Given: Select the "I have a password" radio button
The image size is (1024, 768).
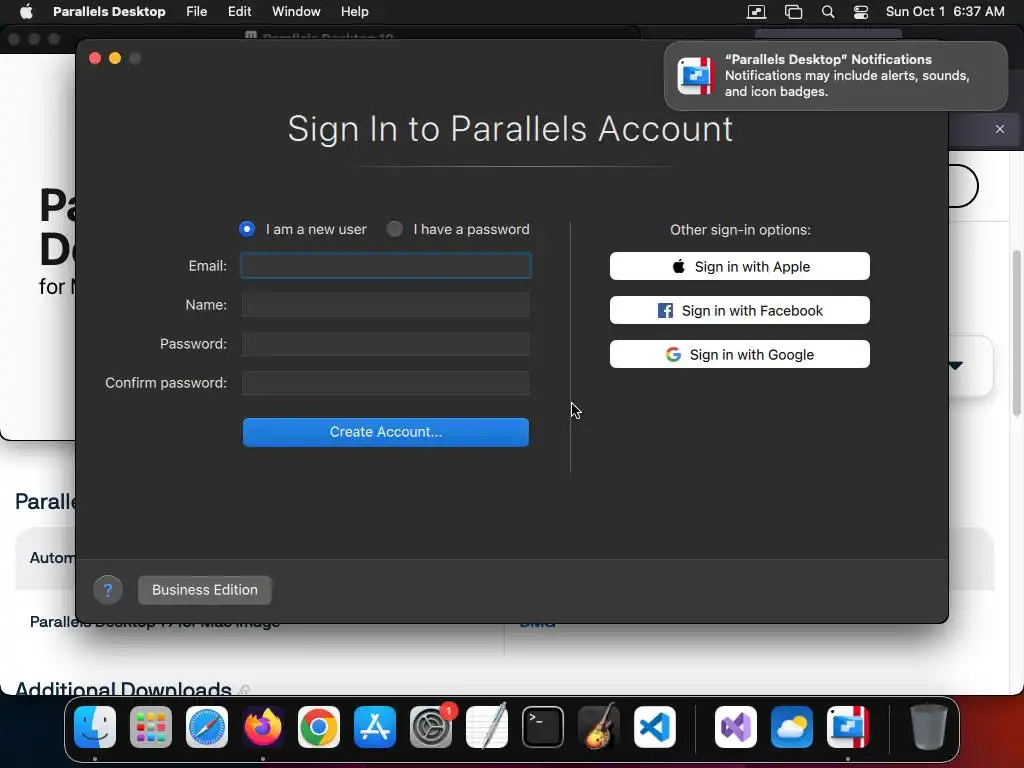Looking at the screenshot, I should tap(394, 229).
